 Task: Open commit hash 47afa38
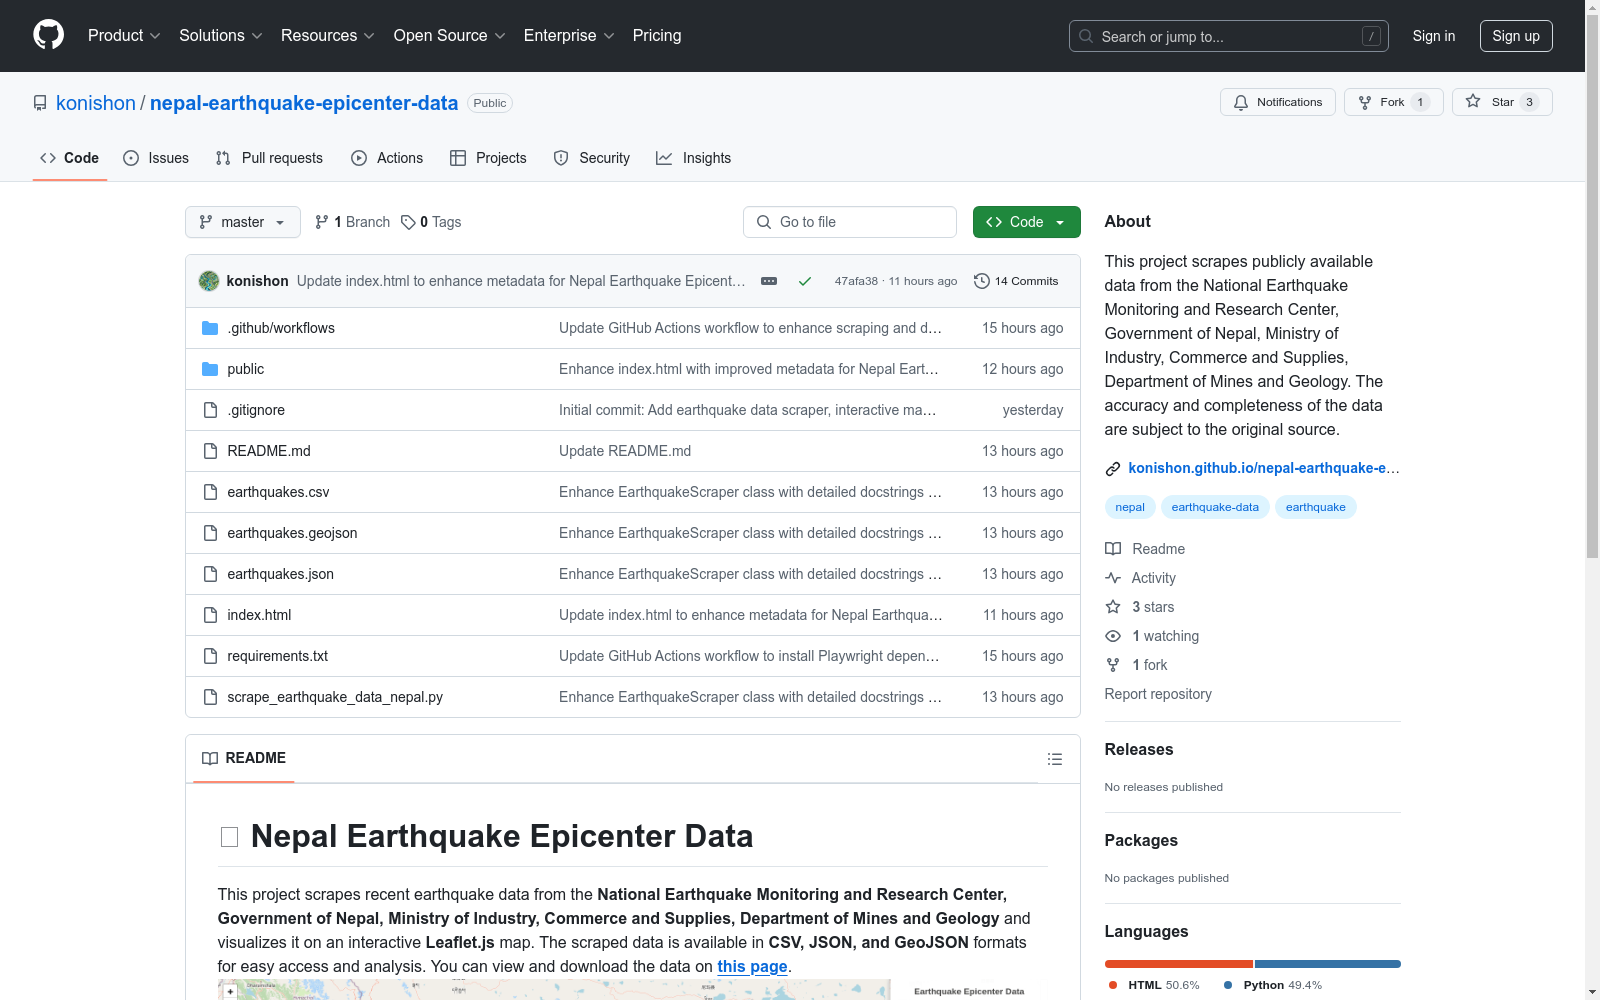pyautogui.click(x=856, y=281)
